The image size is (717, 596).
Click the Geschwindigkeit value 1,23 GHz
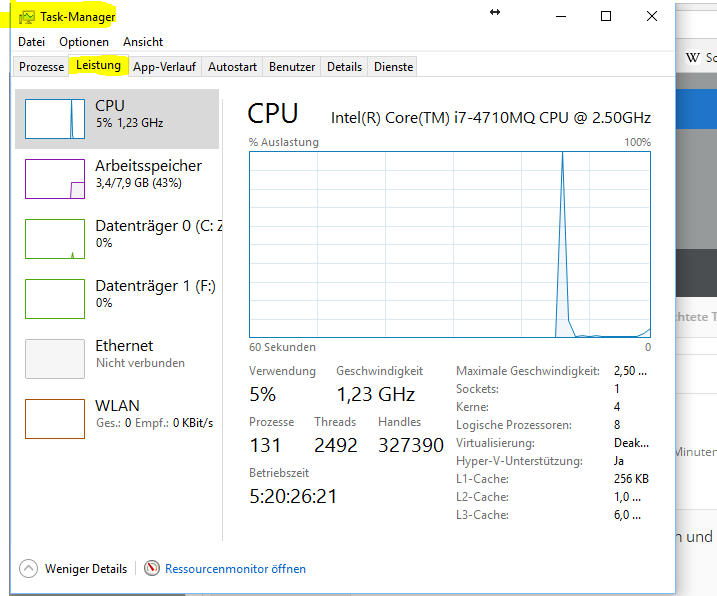click(376, 394)
